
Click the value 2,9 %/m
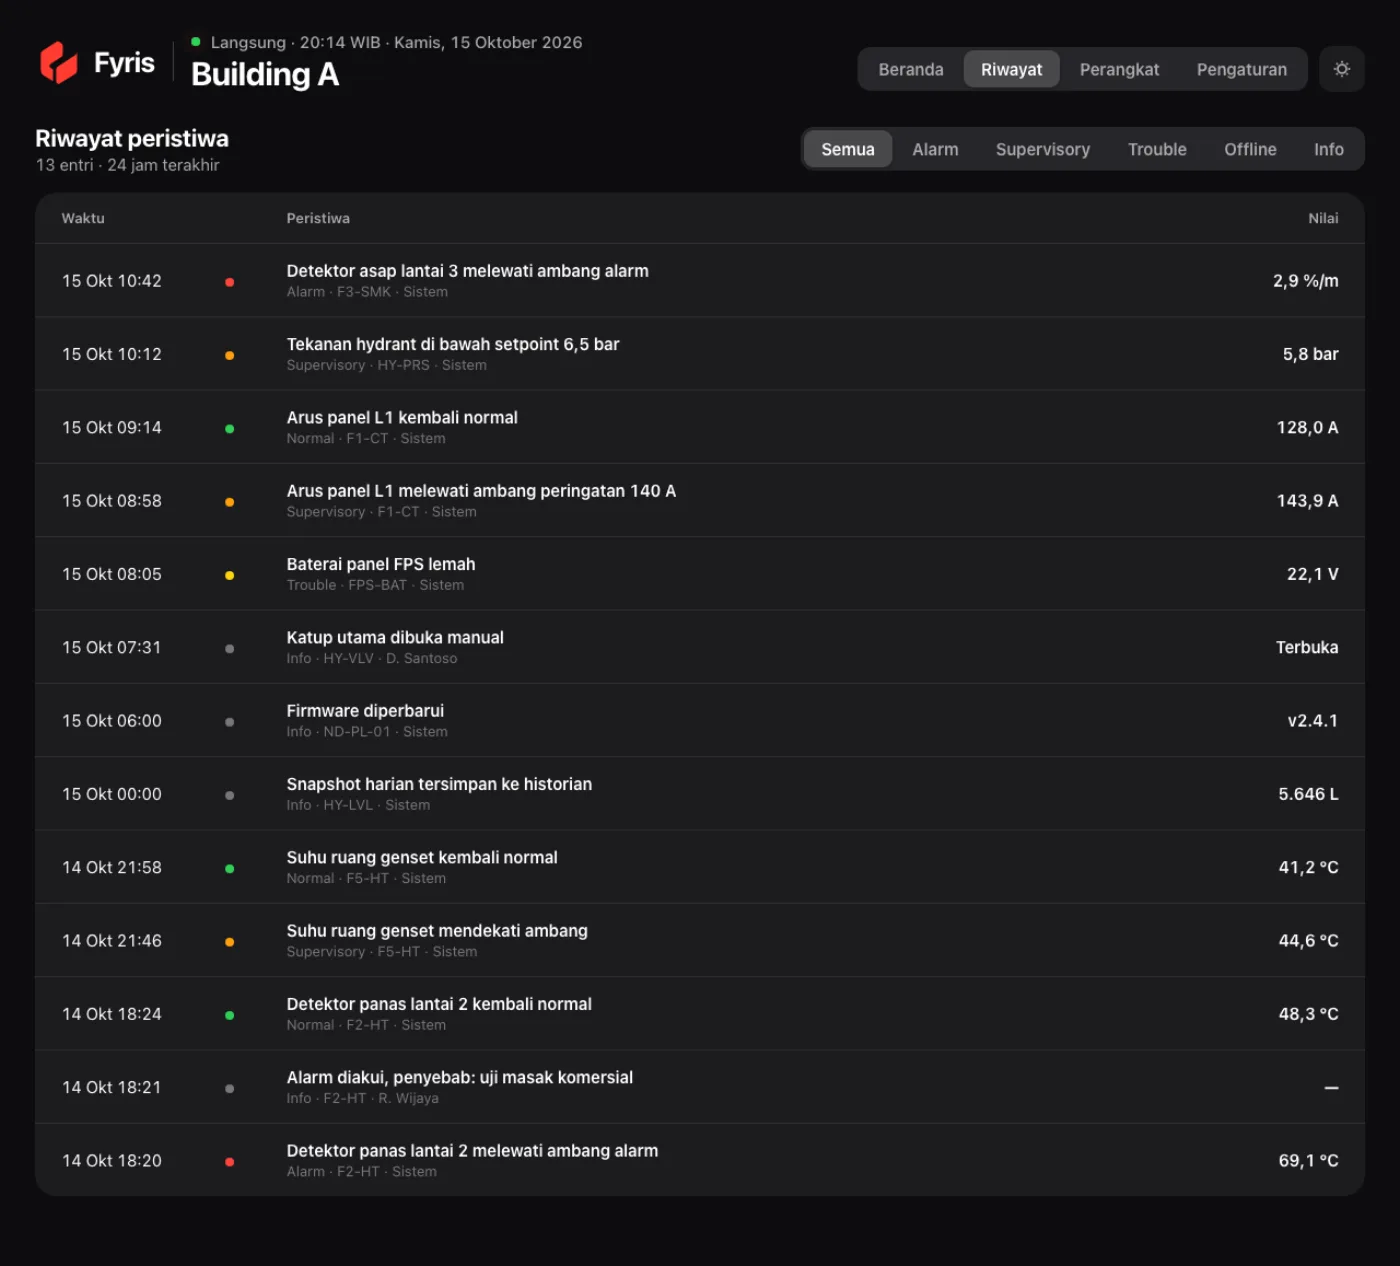pyautogui.click(x=1305, y=281)
